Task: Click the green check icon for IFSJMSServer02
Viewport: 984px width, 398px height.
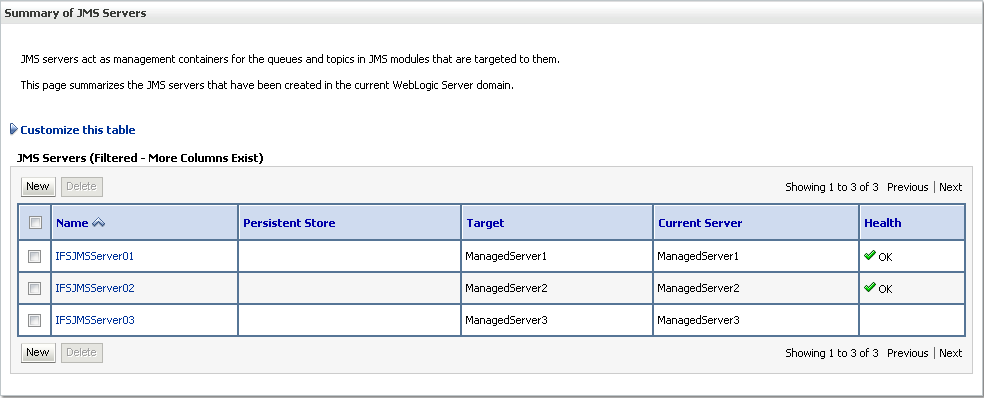Action: pos(870,288)
